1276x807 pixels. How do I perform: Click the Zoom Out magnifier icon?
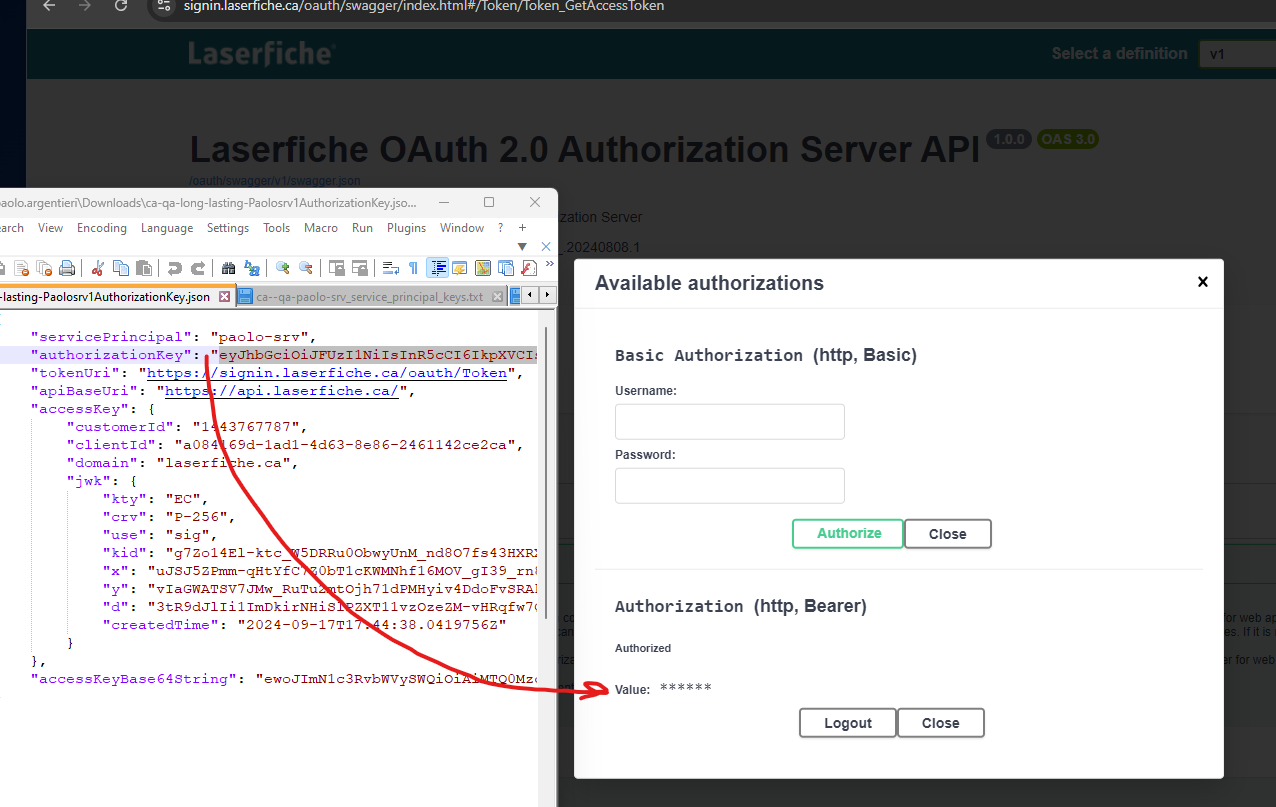(306, 268)
